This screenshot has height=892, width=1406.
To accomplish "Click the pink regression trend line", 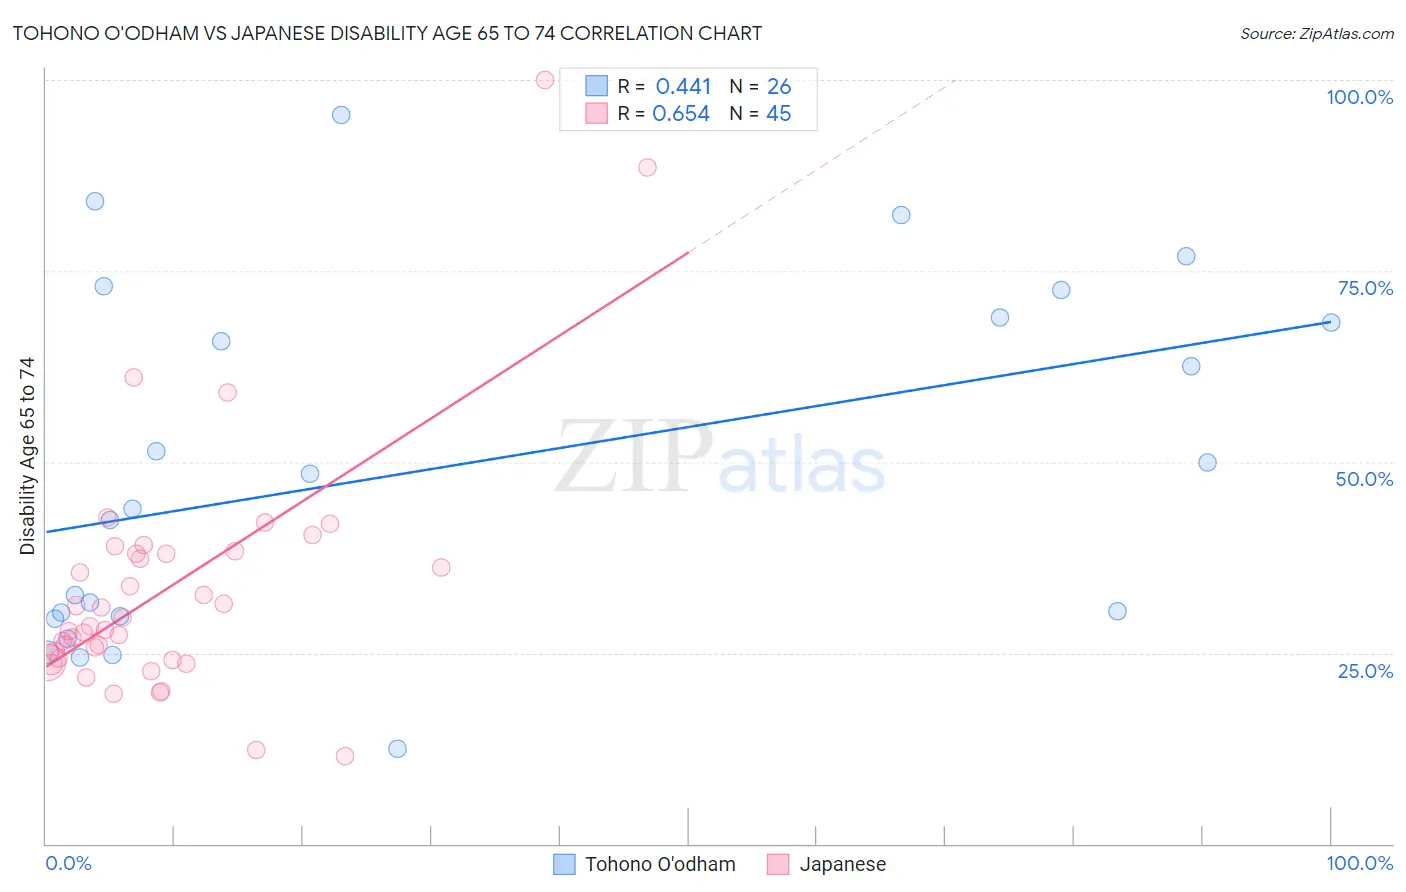I will coord(368,459).
